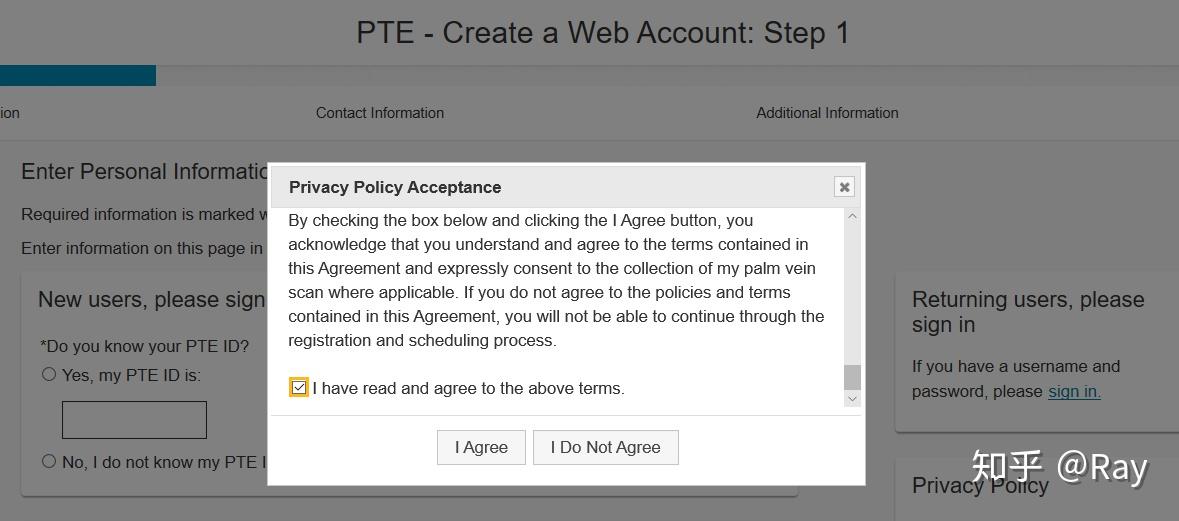Open the returning users sign in link

[x=1074, y=391]
